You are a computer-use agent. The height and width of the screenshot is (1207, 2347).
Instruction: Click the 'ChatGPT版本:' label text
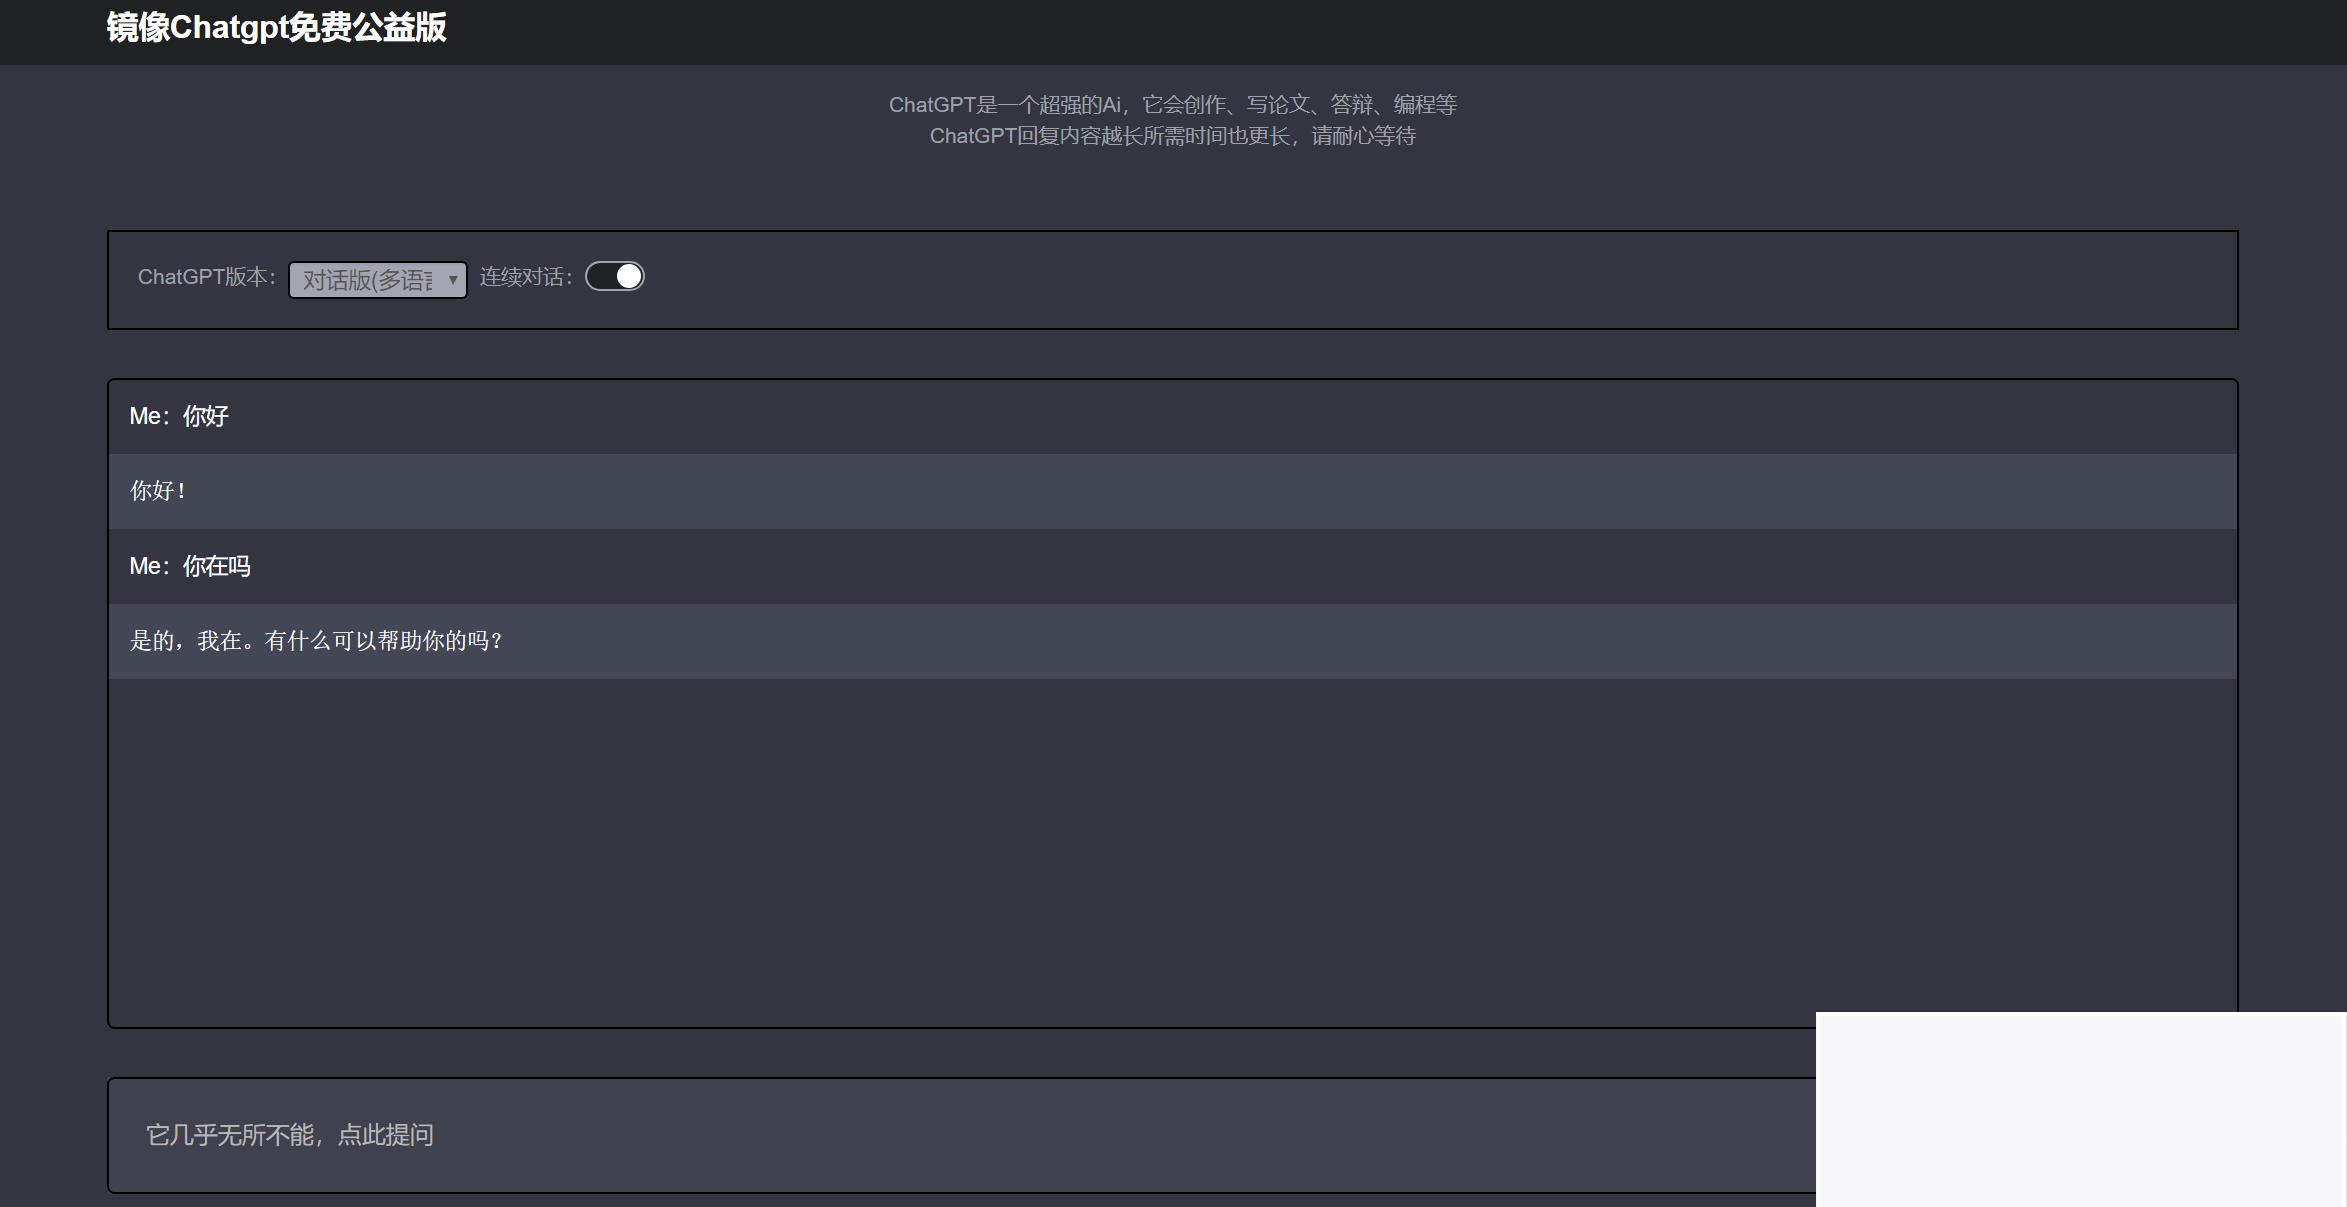[x=206, y=277]
